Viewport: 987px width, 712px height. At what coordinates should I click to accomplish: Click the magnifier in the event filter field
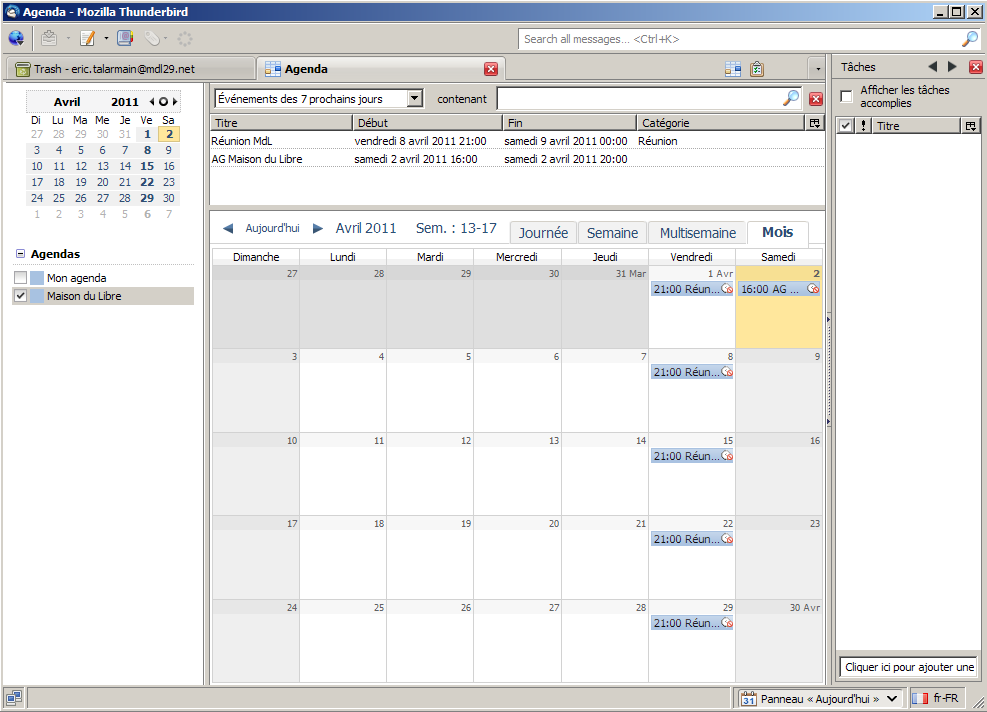point(790,98)
